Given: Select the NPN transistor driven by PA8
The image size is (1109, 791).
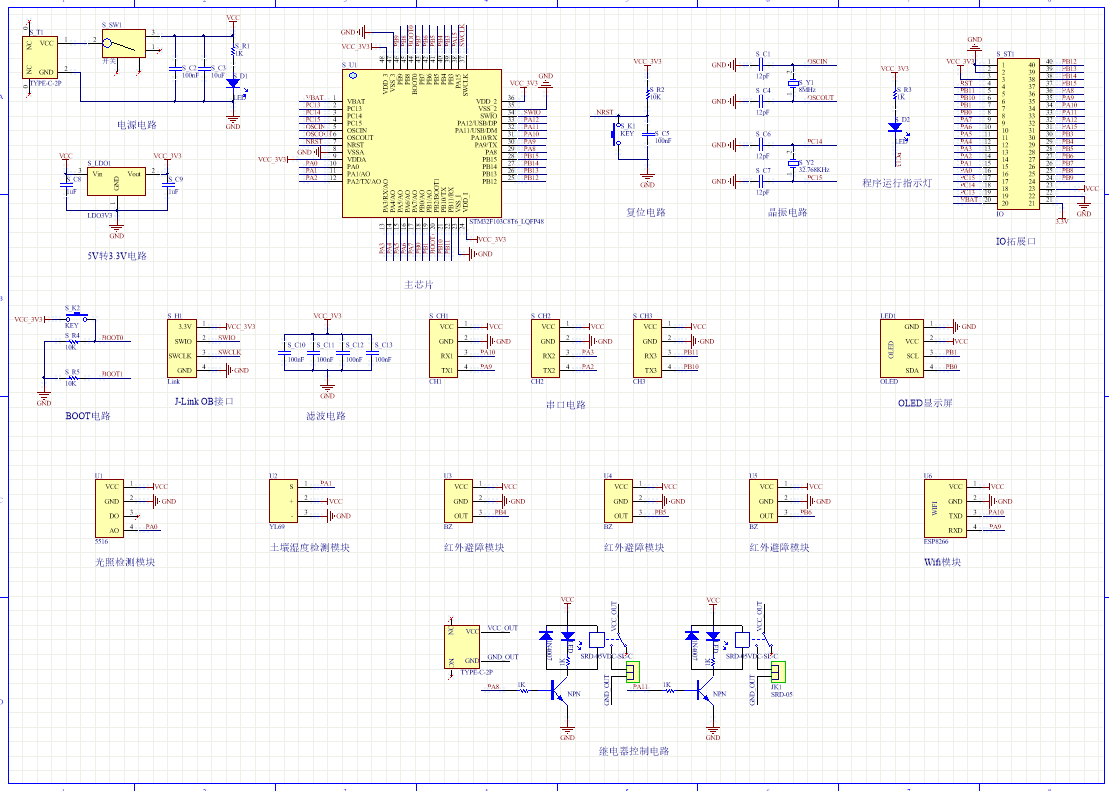Looking at the screenshot, I should 559,690.
